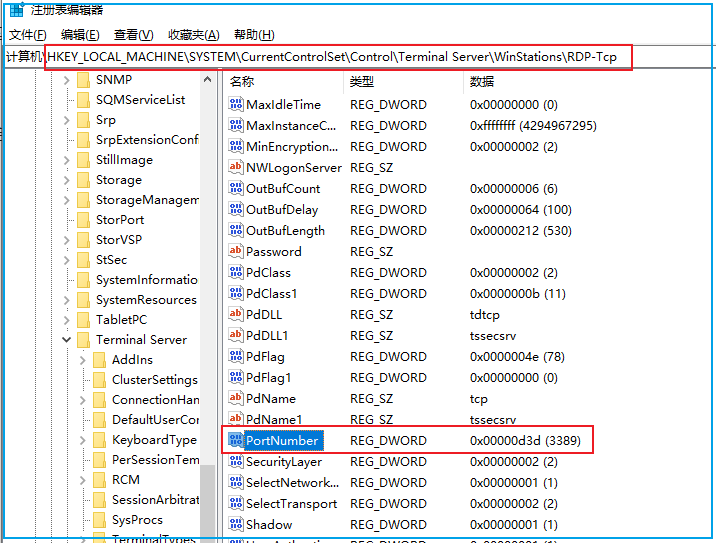Click the MaxInstanceC... value icon

[236, 125]
